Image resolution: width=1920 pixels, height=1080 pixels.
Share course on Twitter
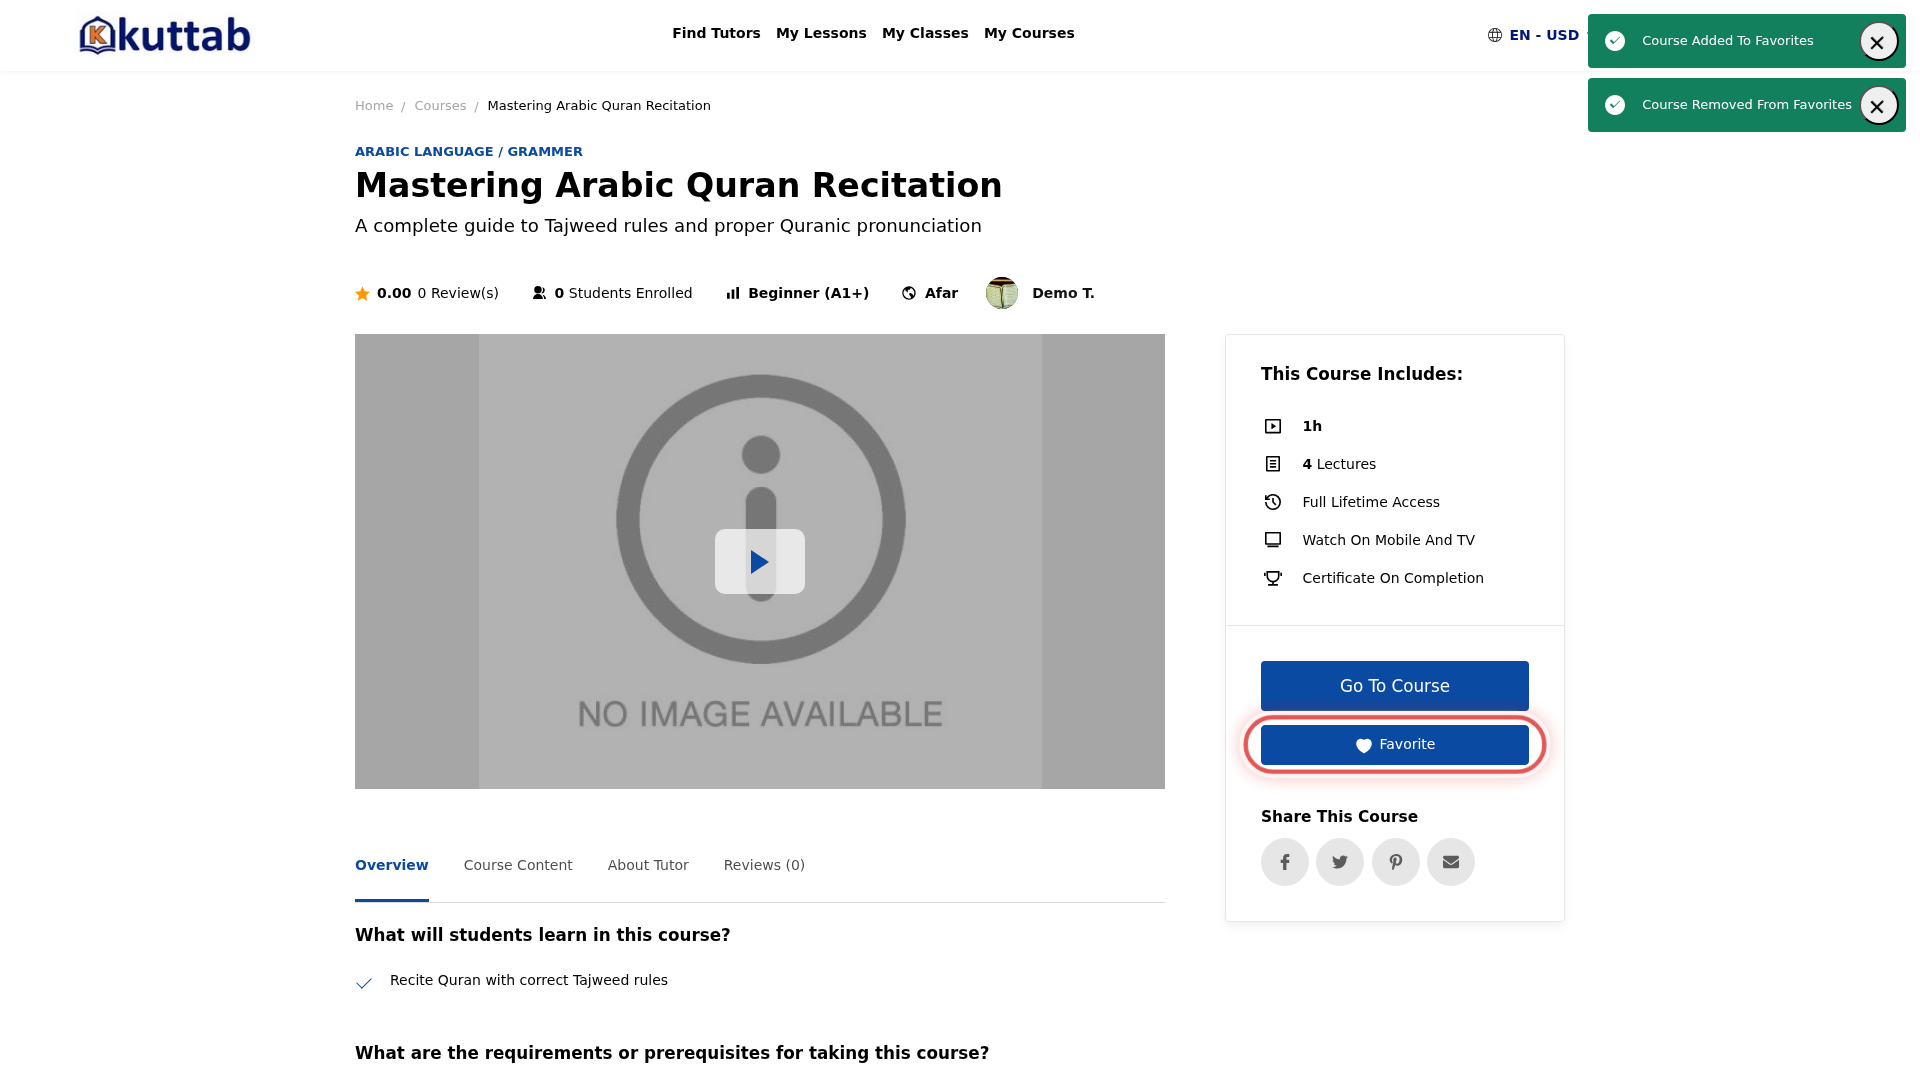coord(1340,862)
